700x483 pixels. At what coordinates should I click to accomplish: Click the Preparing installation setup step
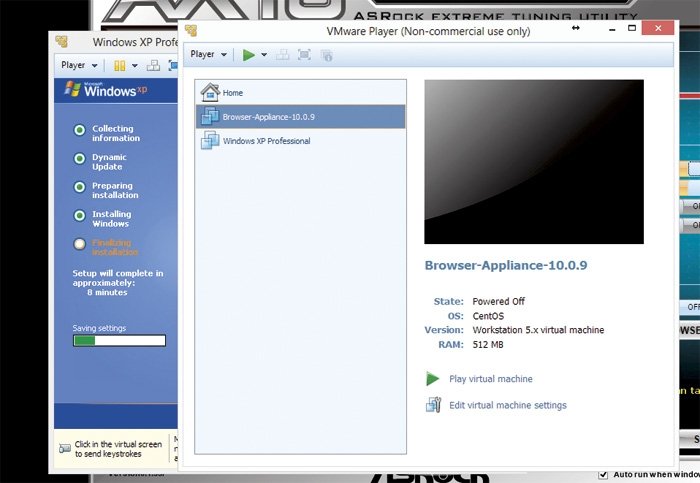[x=106, y=190]
